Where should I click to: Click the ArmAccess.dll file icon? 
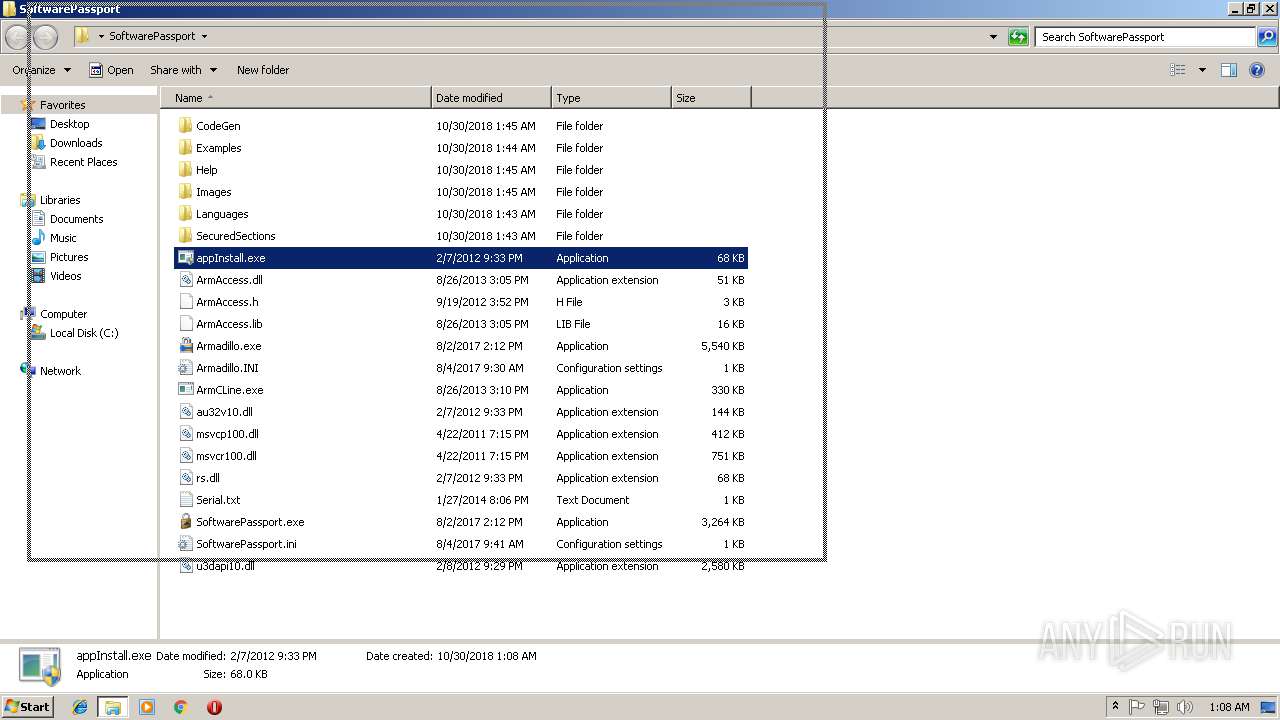185,280
